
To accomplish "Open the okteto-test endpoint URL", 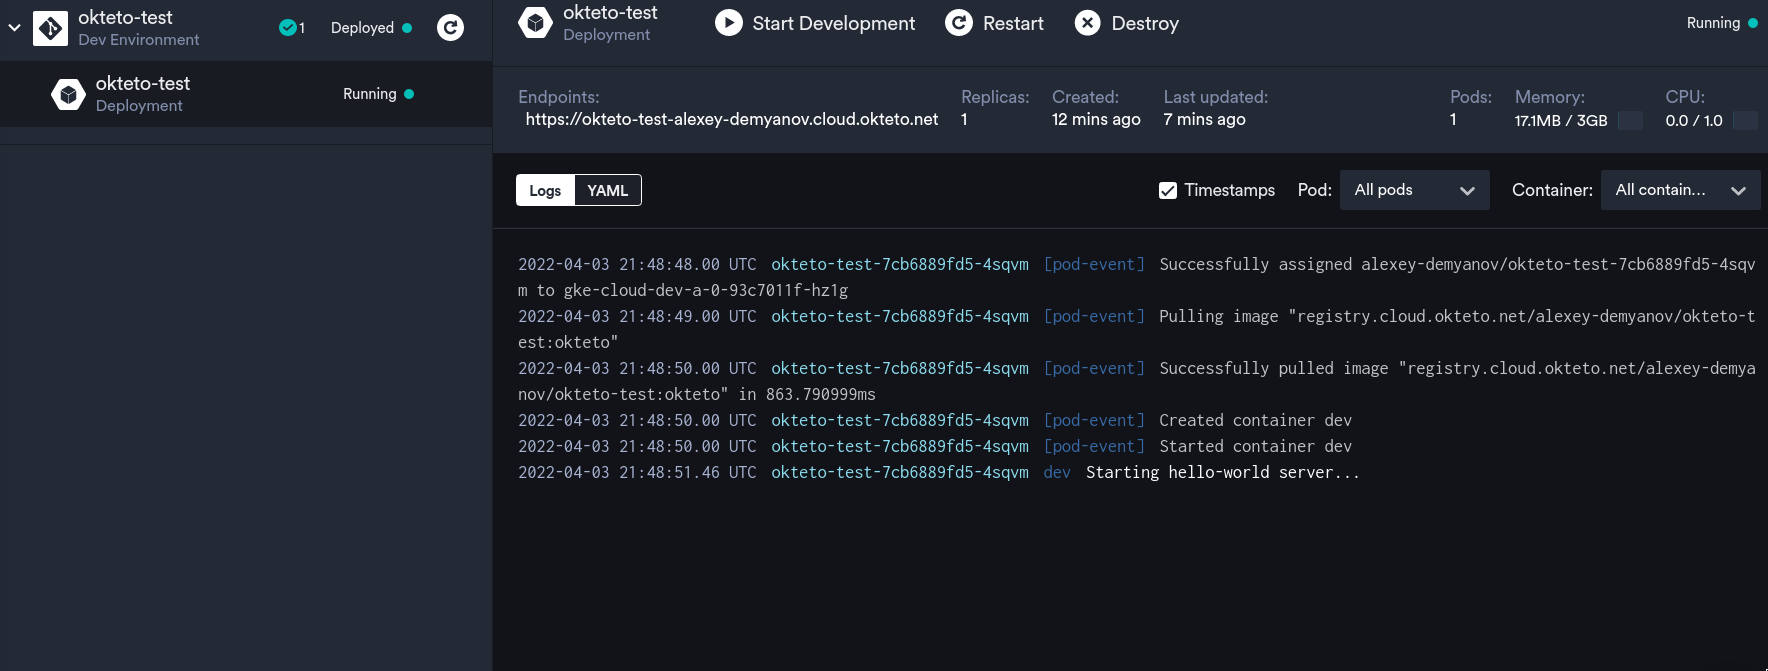I will (x=731, y=119).
